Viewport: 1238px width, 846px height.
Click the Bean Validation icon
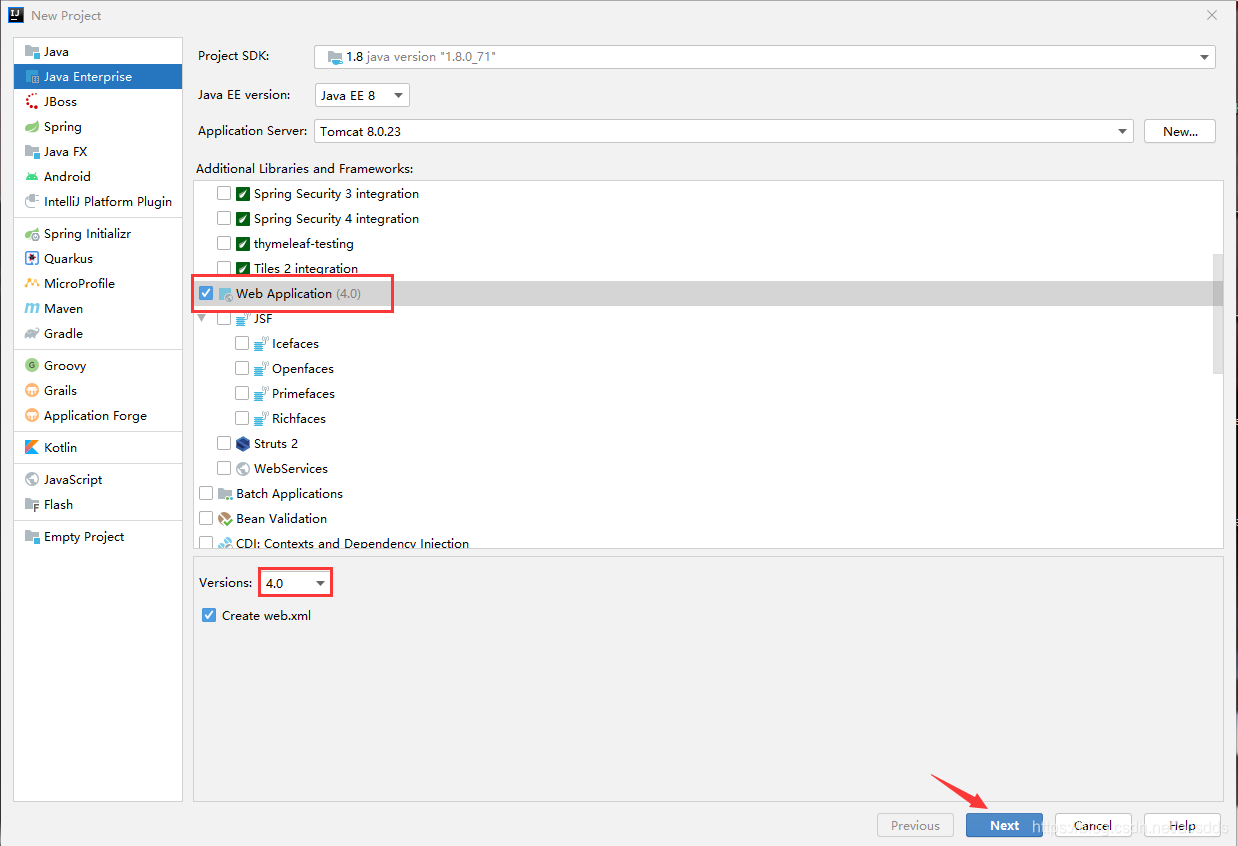pyautogui.click(x=225, y=518)
